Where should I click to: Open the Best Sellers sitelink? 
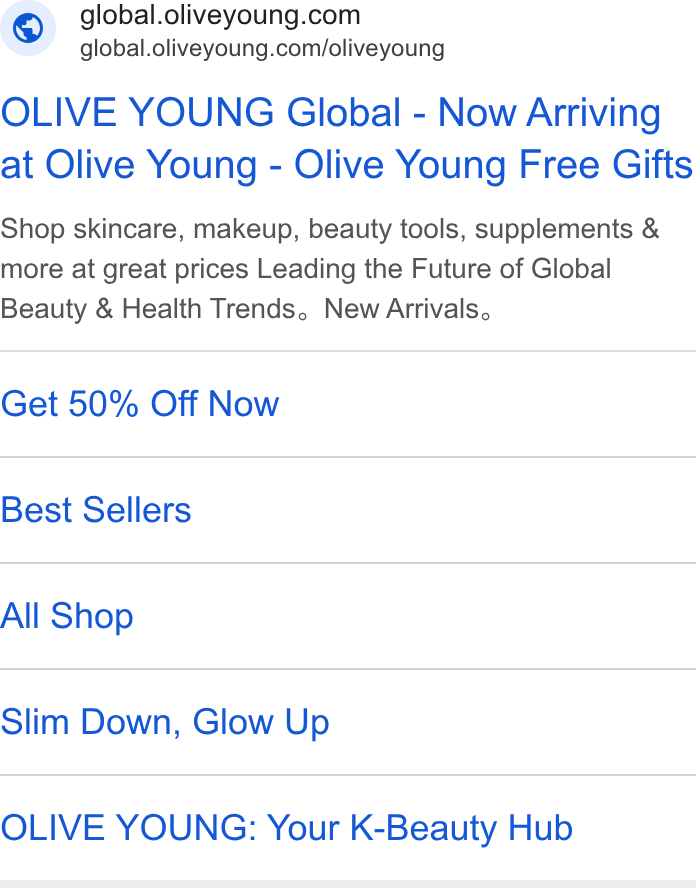pyautogui.click(x=96, y=510)
